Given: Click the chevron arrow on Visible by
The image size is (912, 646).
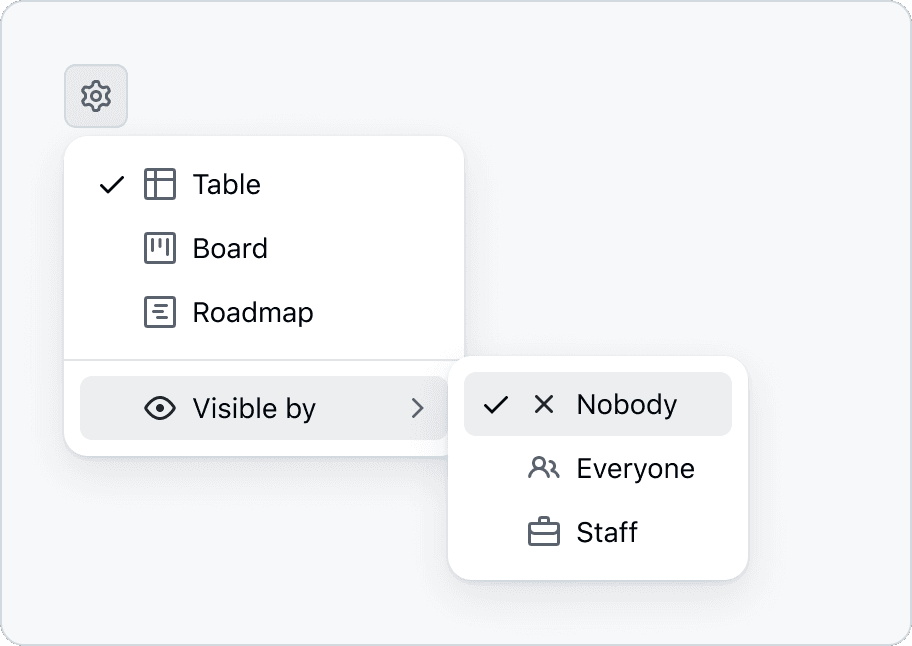Looking at the screenshot, I should point(418,408).
